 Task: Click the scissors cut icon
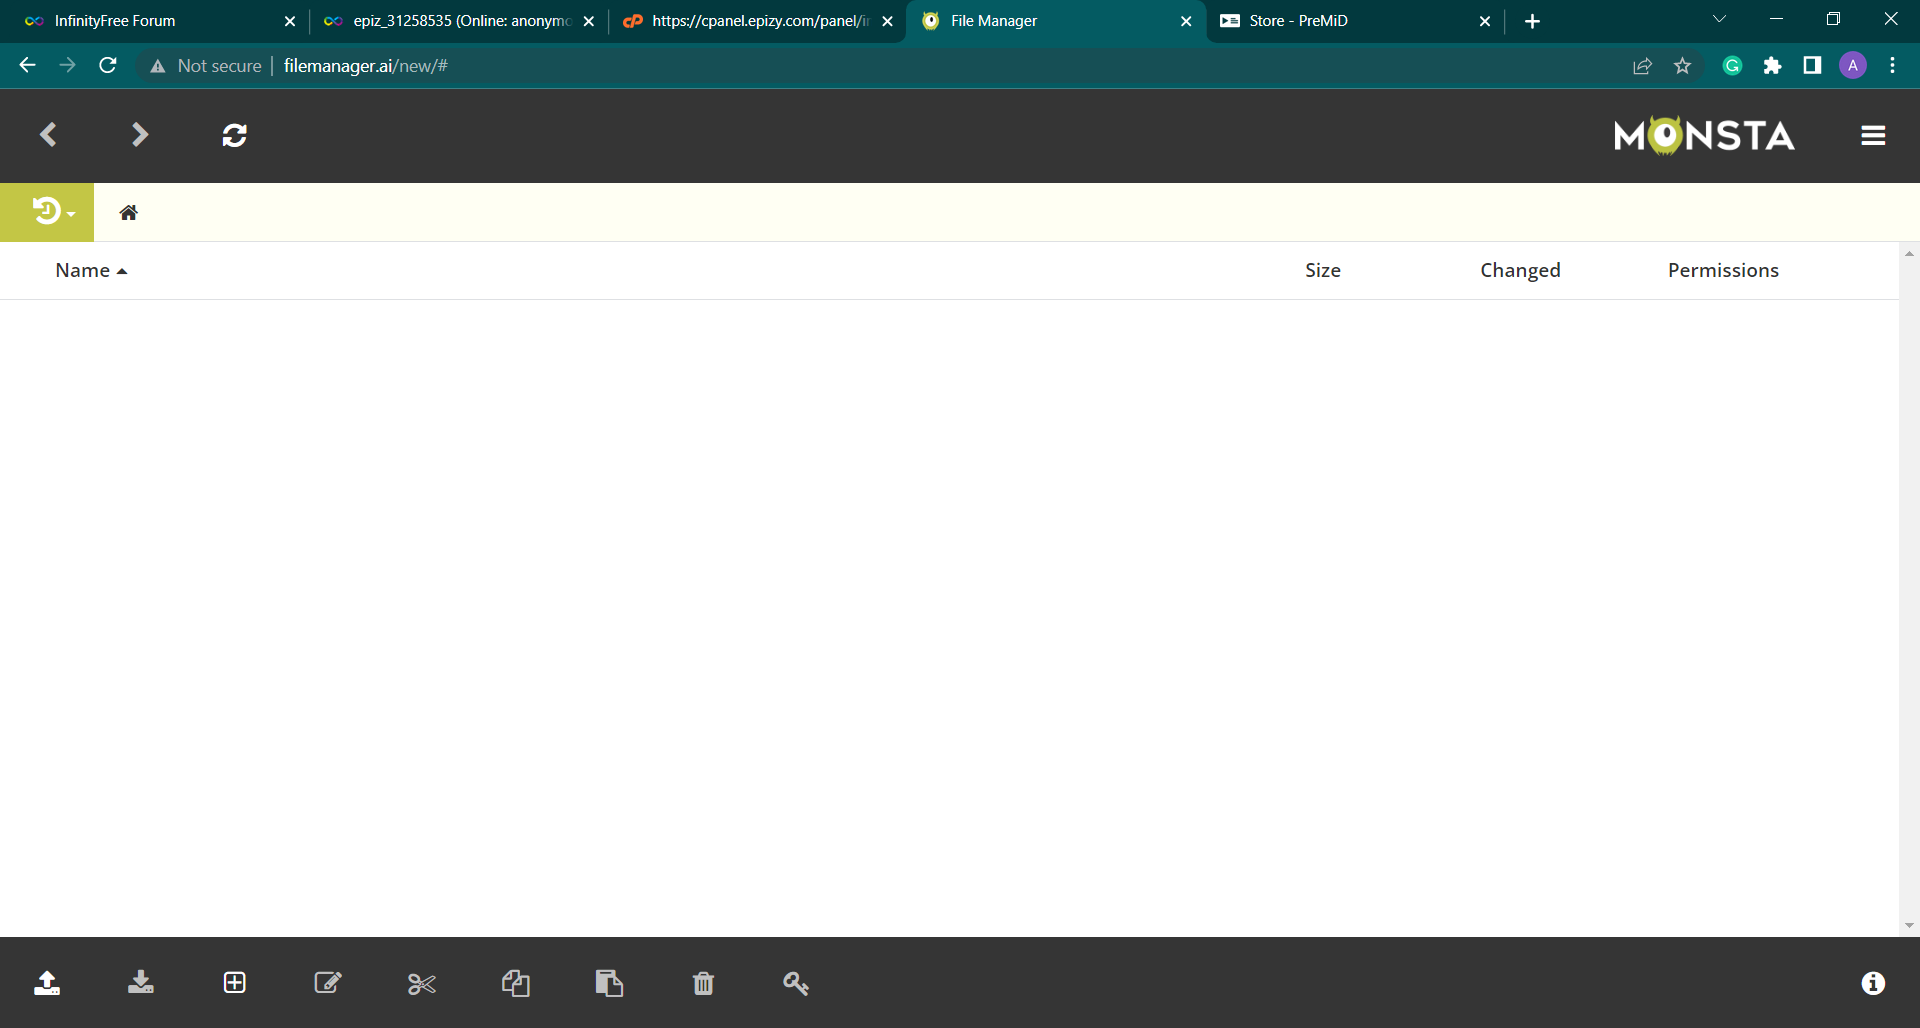pos(422,984)
